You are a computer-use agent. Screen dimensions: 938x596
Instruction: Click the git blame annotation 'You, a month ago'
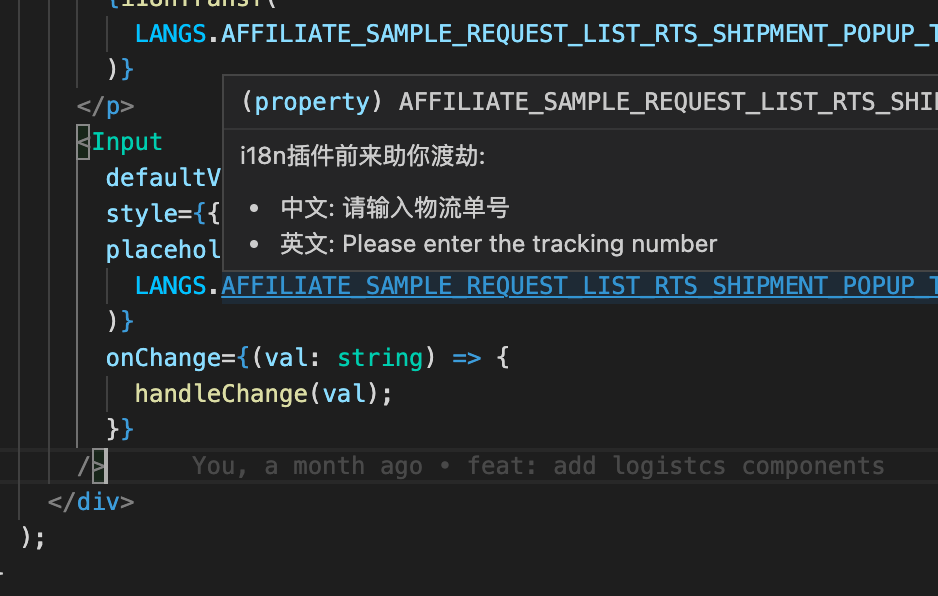pyautogui.click(x=307, y=466)
